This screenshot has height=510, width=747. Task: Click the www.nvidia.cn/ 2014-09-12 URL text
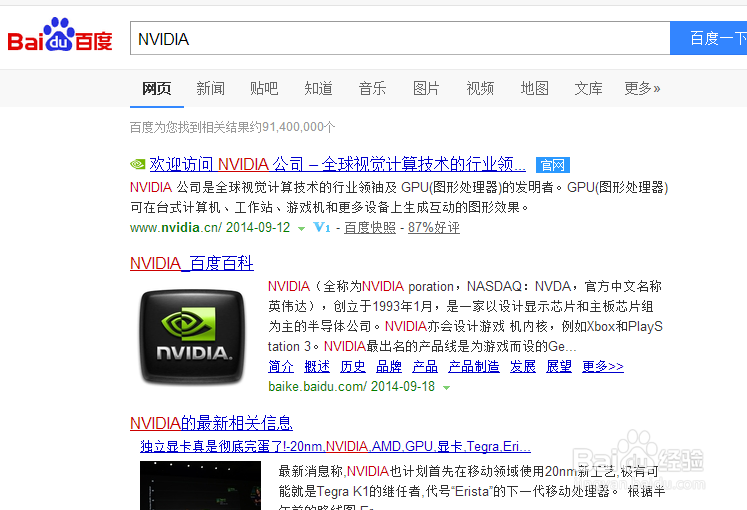point(210,228)
